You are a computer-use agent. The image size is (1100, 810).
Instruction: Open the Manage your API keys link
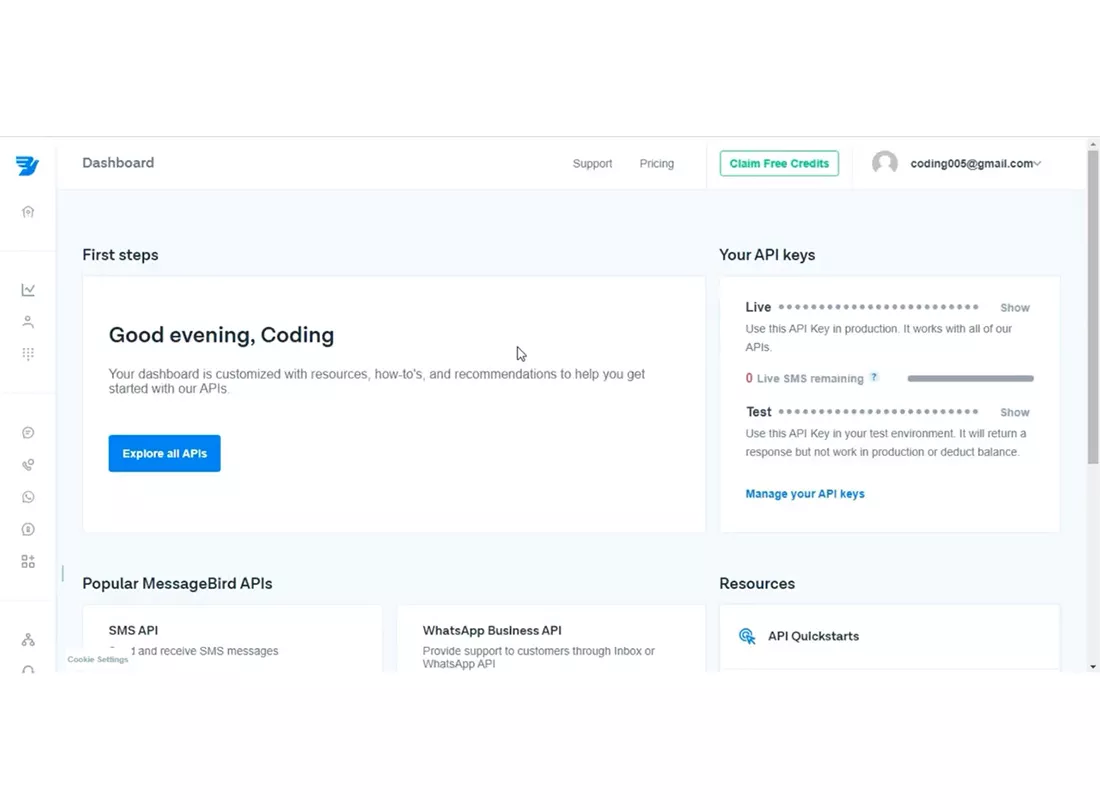click(x=805, y=494)
